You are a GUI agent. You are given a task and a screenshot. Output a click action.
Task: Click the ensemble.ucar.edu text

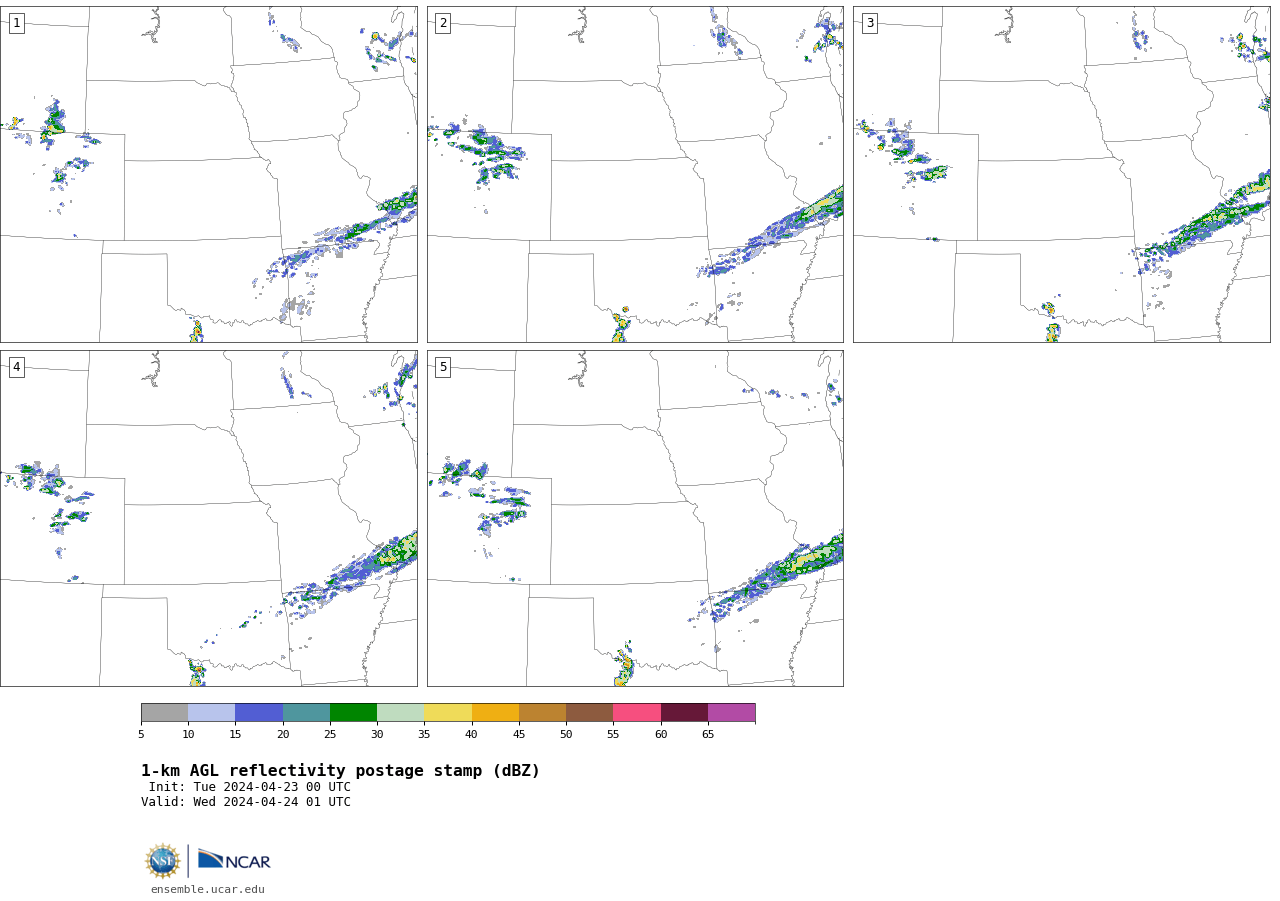point(208,889)
